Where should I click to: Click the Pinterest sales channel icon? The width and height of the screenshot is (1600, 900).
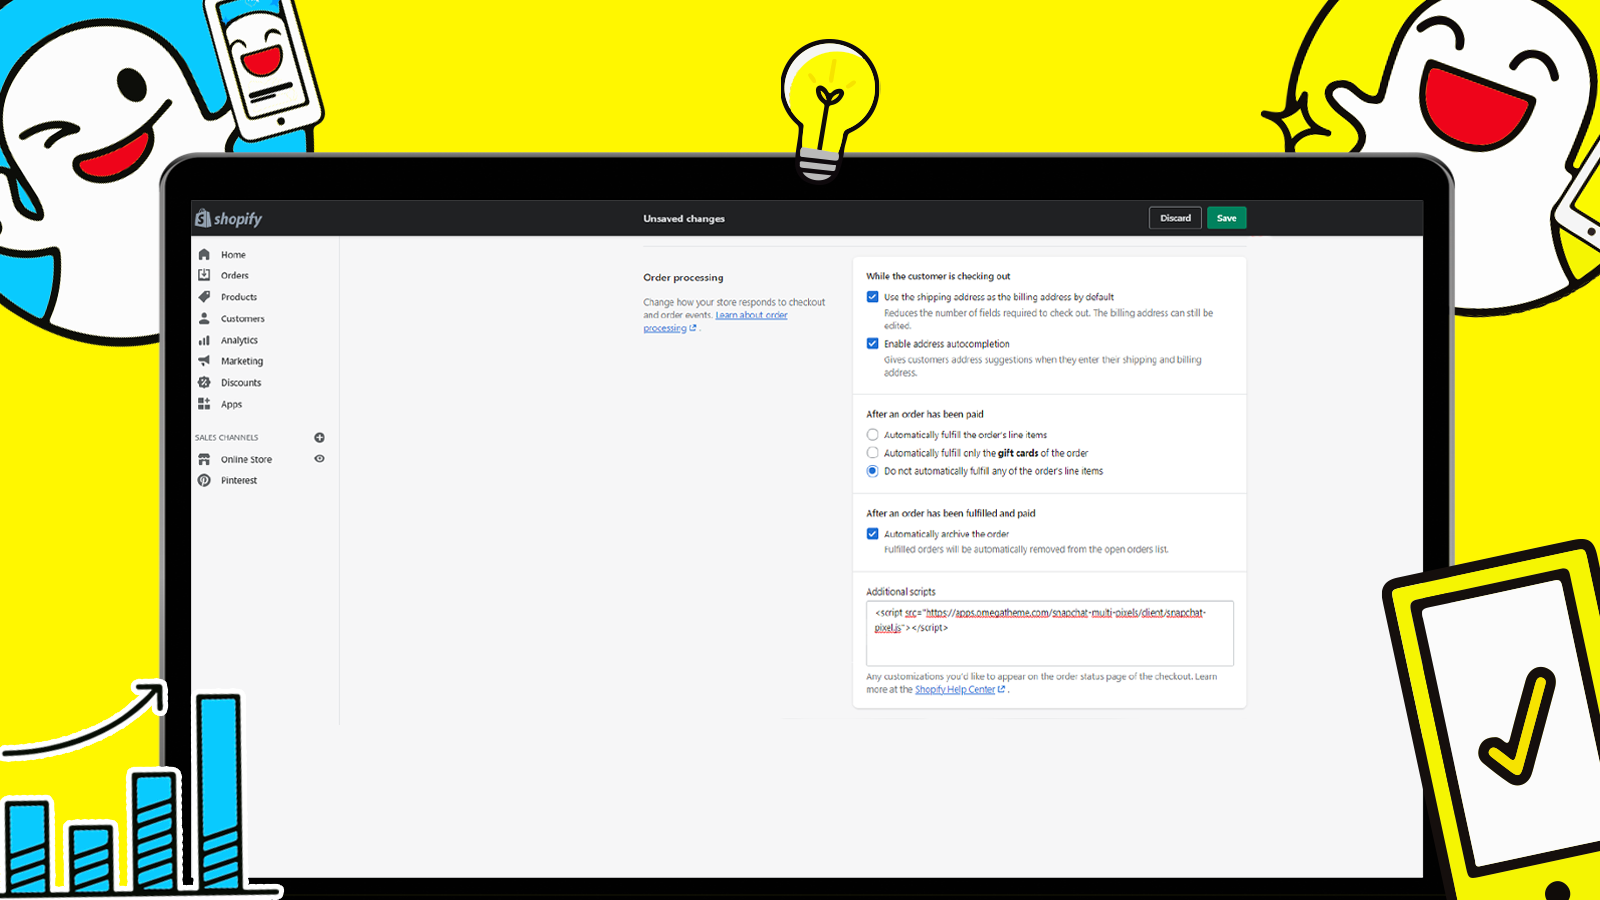coord(204,480)
